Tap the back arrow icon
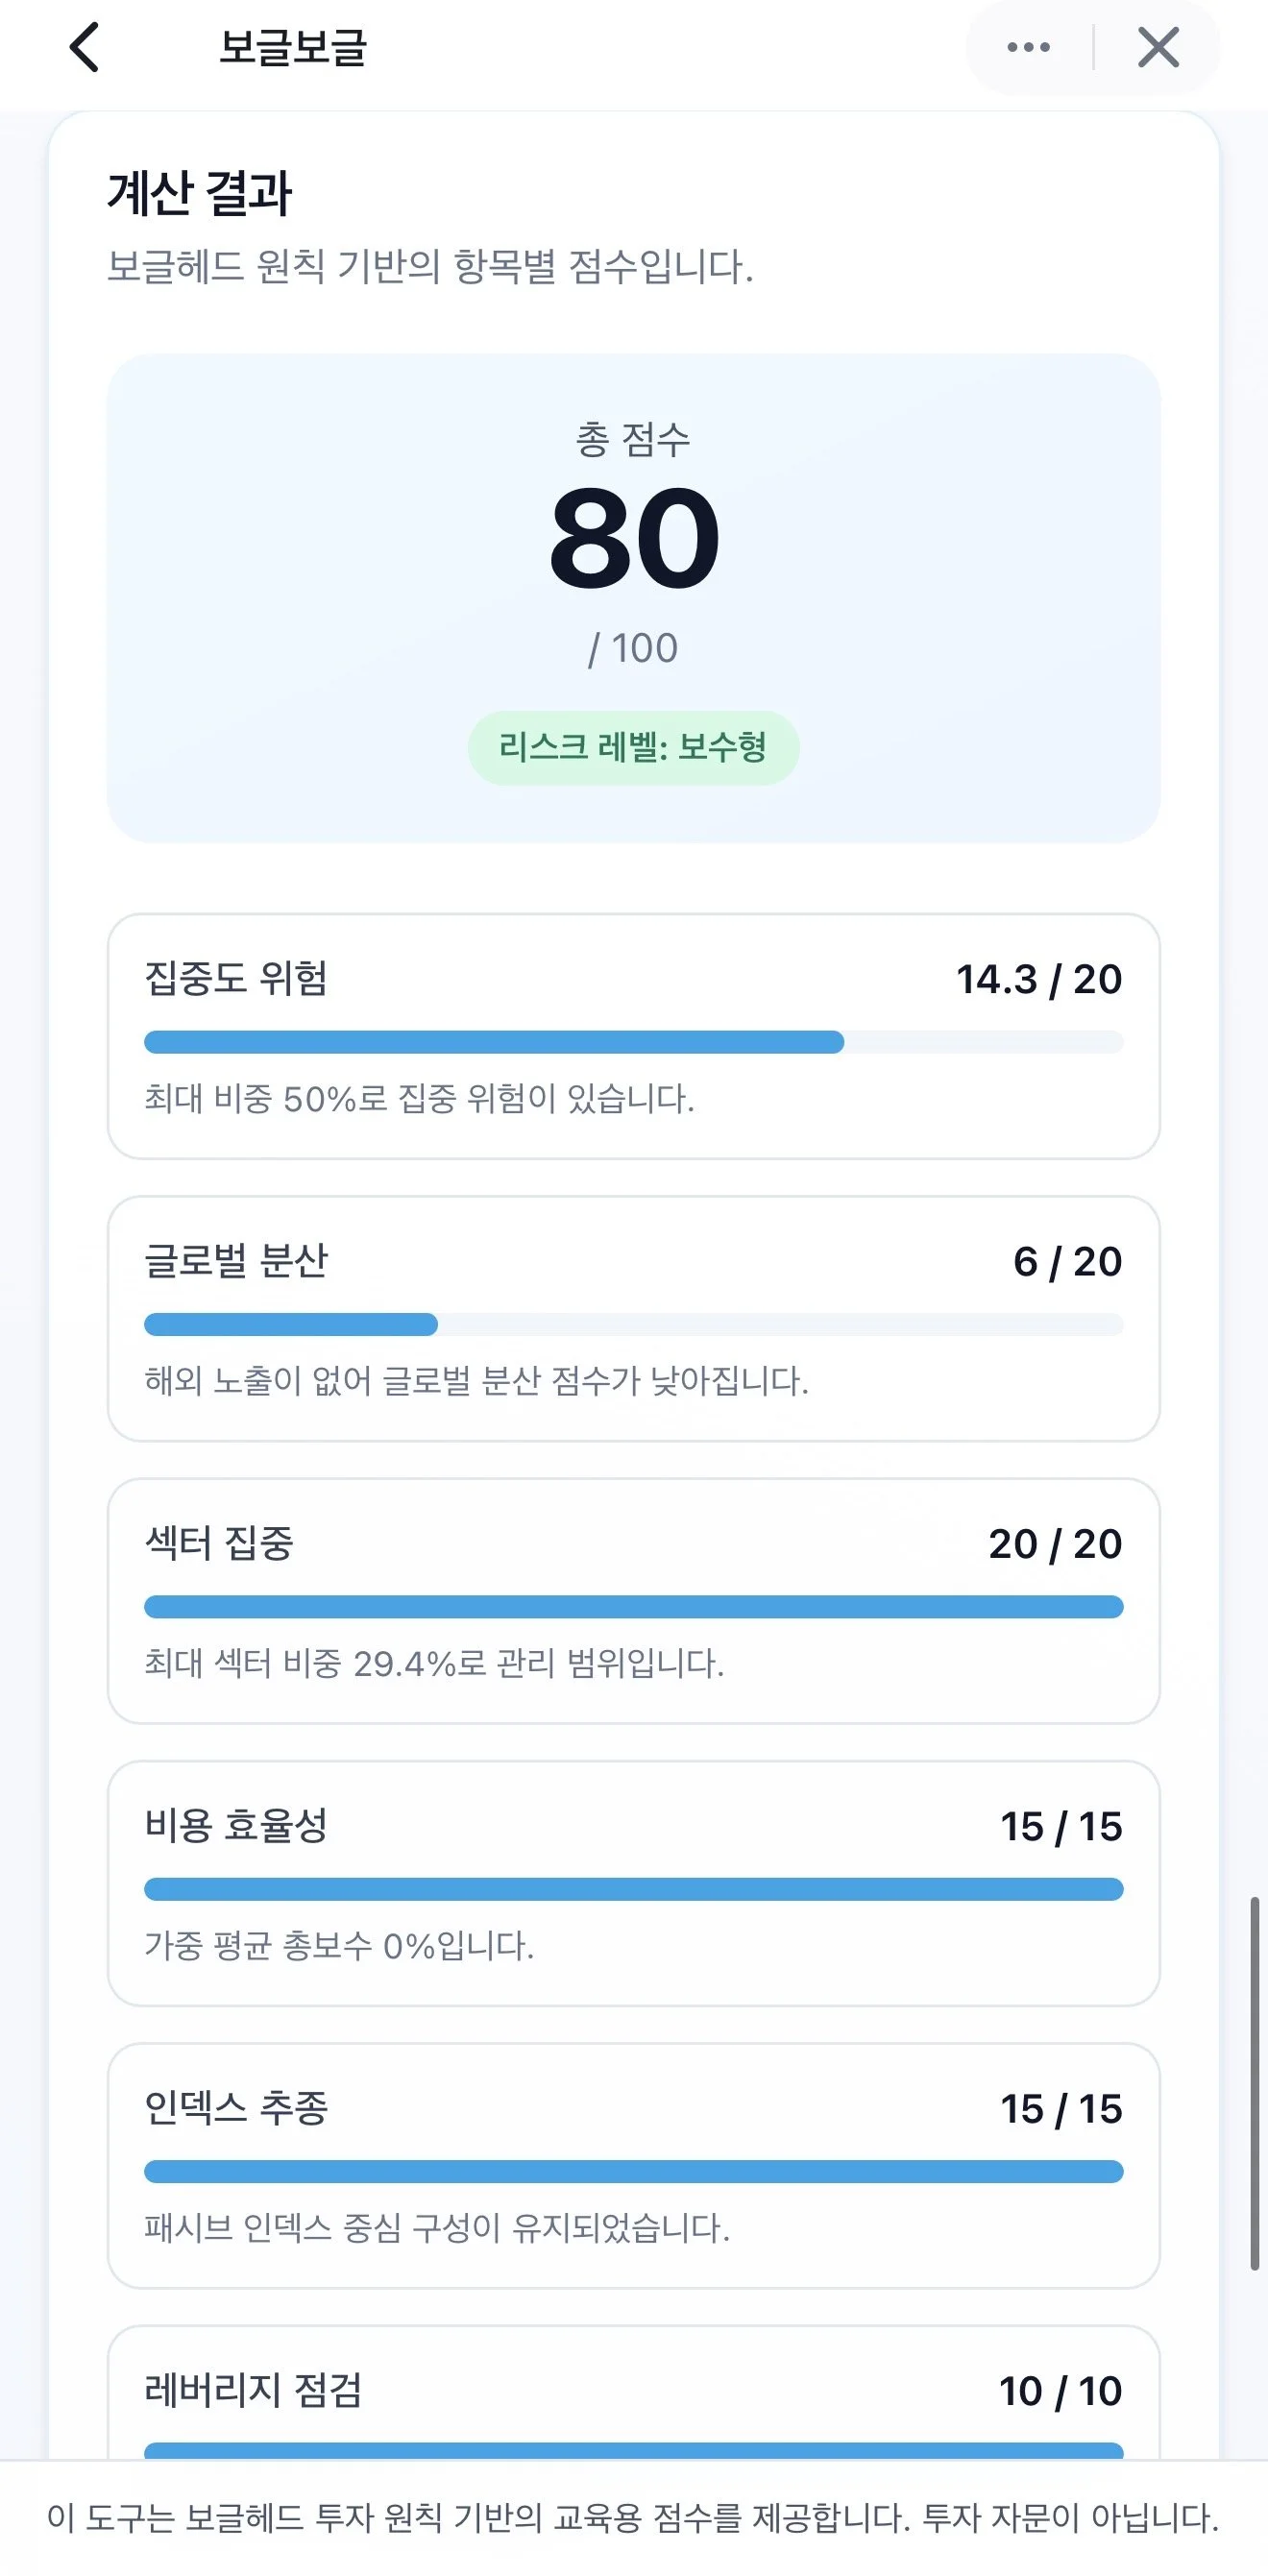The image size is (1268, 2576). (x=85, y=48)
